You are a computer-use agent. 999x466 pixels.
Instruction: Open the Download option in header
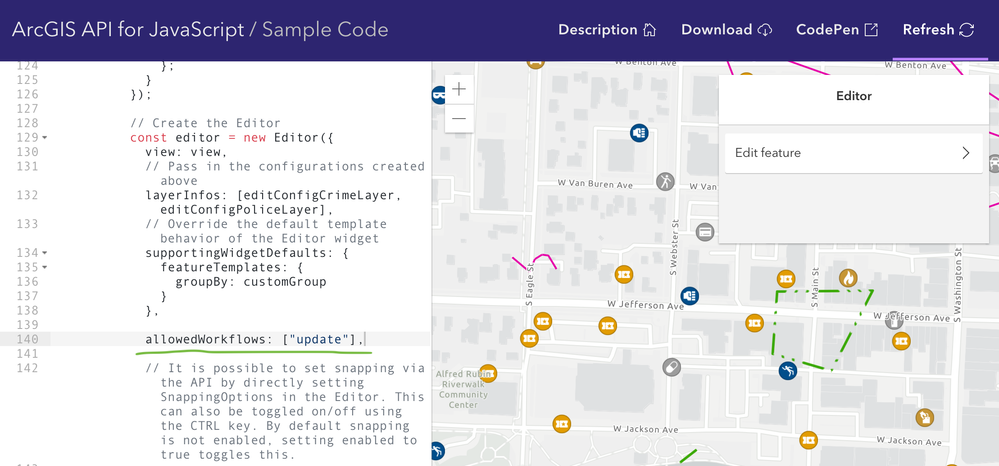click(727, 30)
